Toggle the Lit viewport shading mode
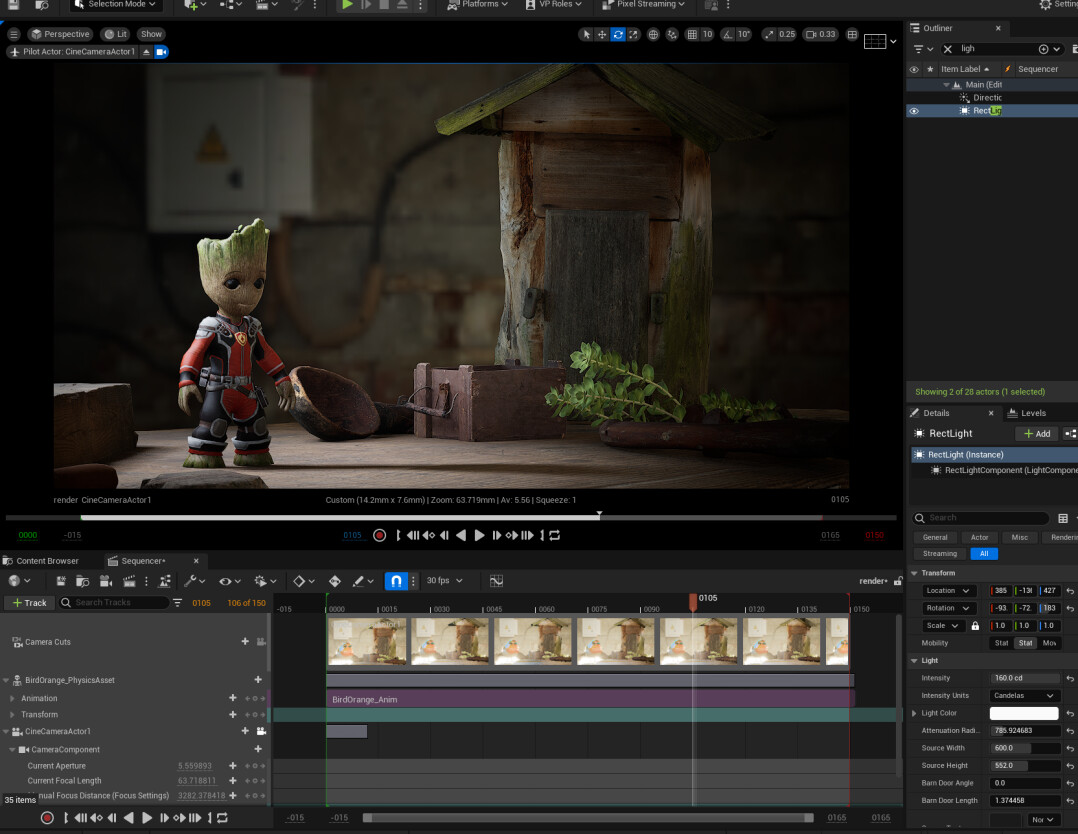Viewport: 1078px width, 834px height. click(x=116, y=33)
